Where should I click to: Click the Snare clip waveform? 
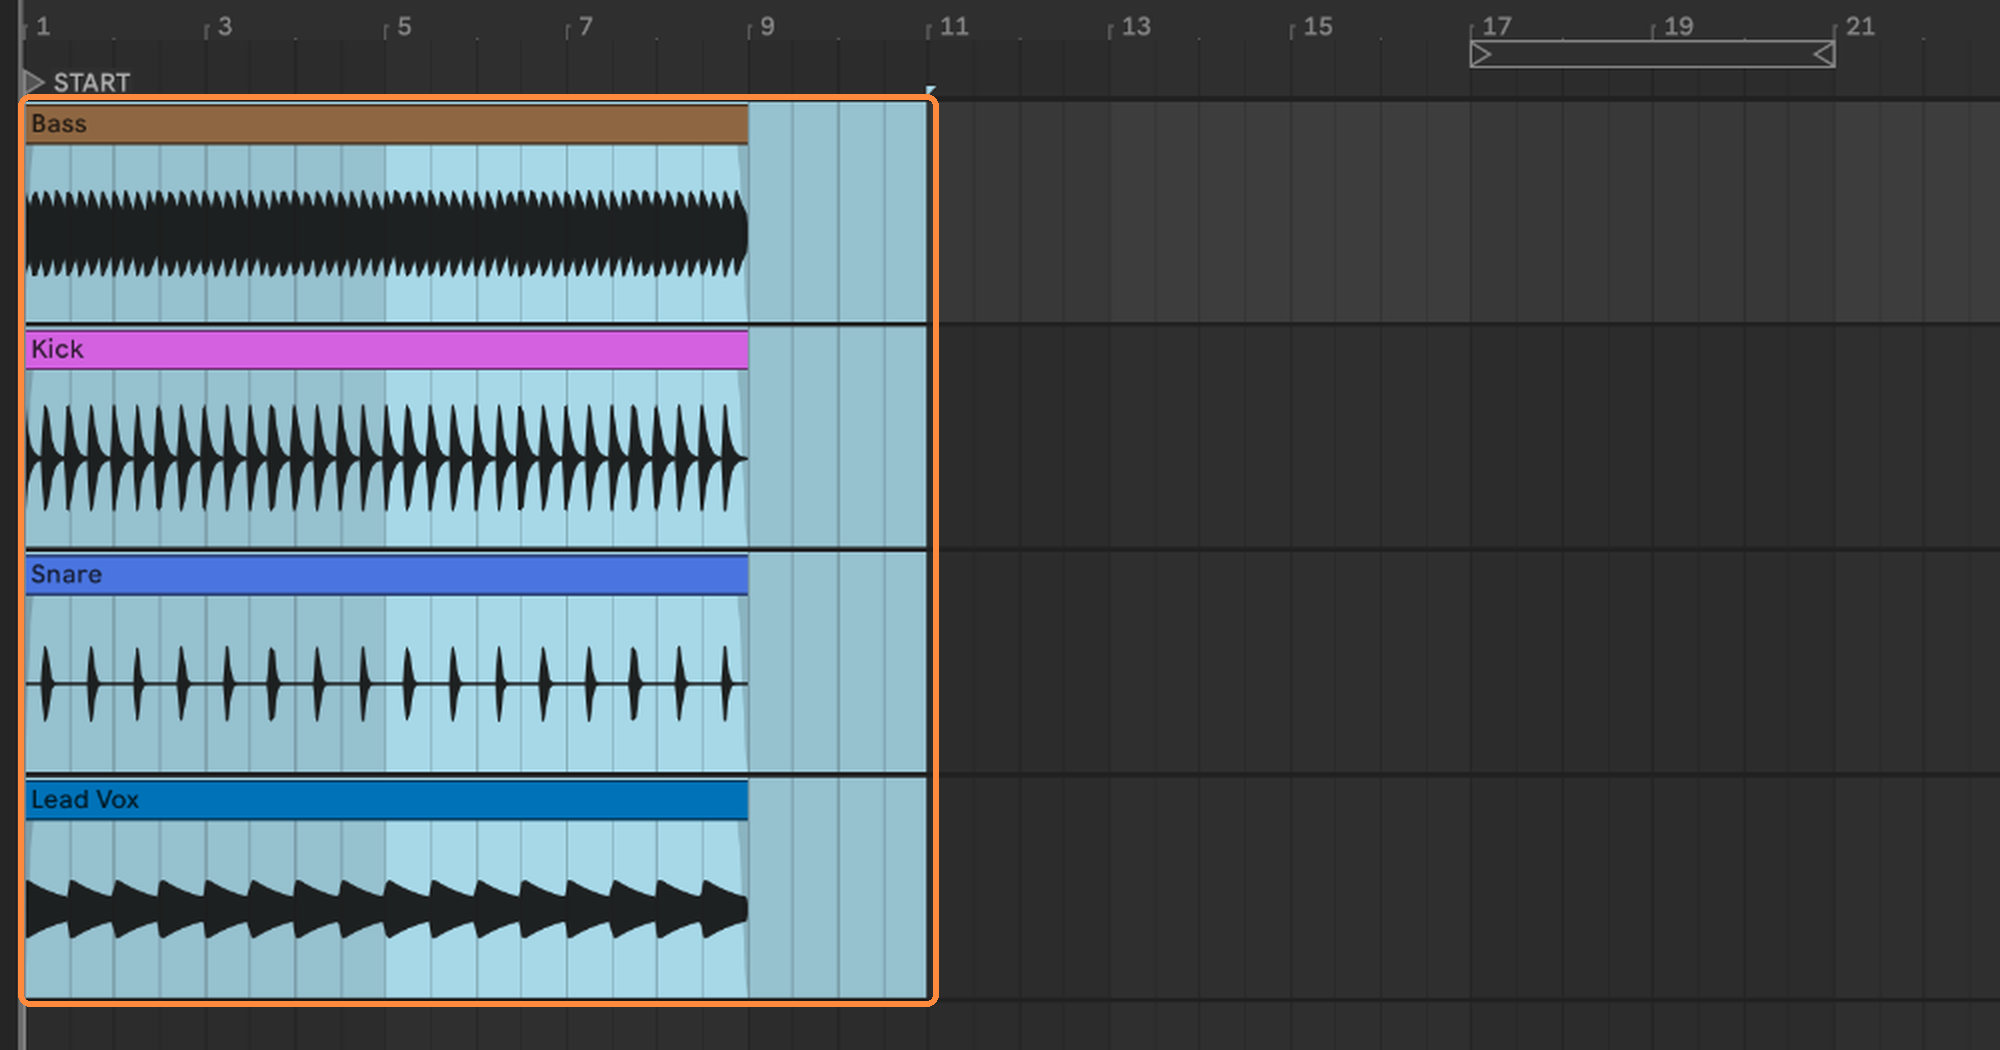coord(386,683)
